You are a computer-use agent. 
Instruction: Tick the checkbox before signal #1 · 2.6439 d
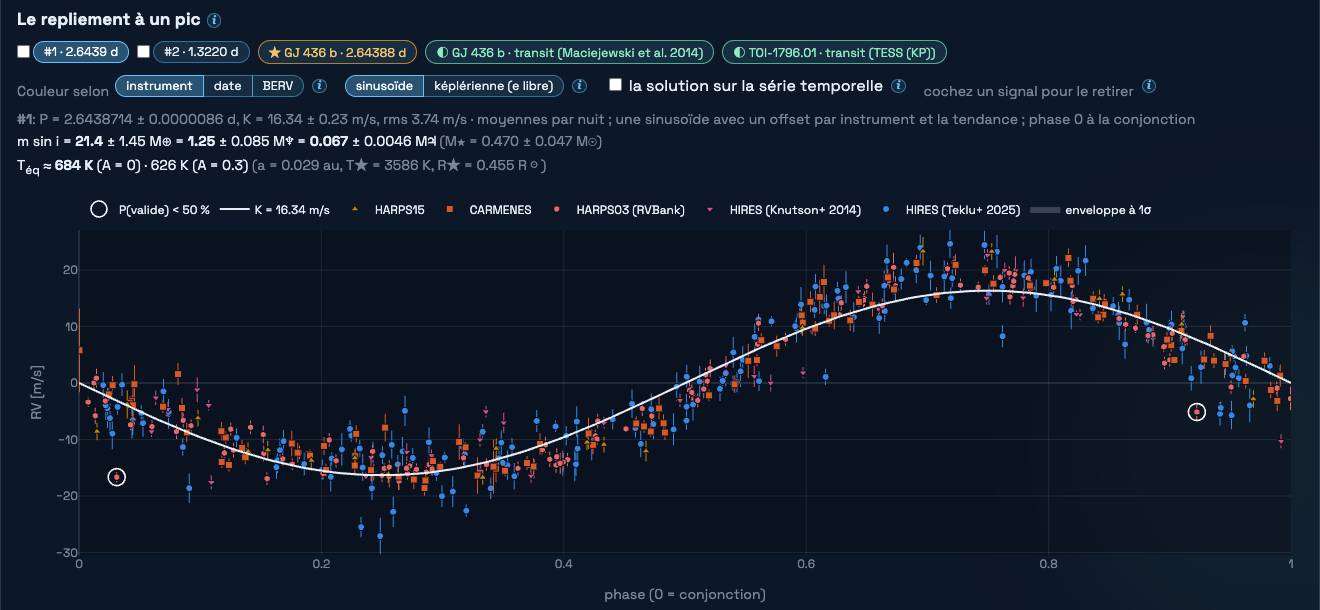click(24, 52)
